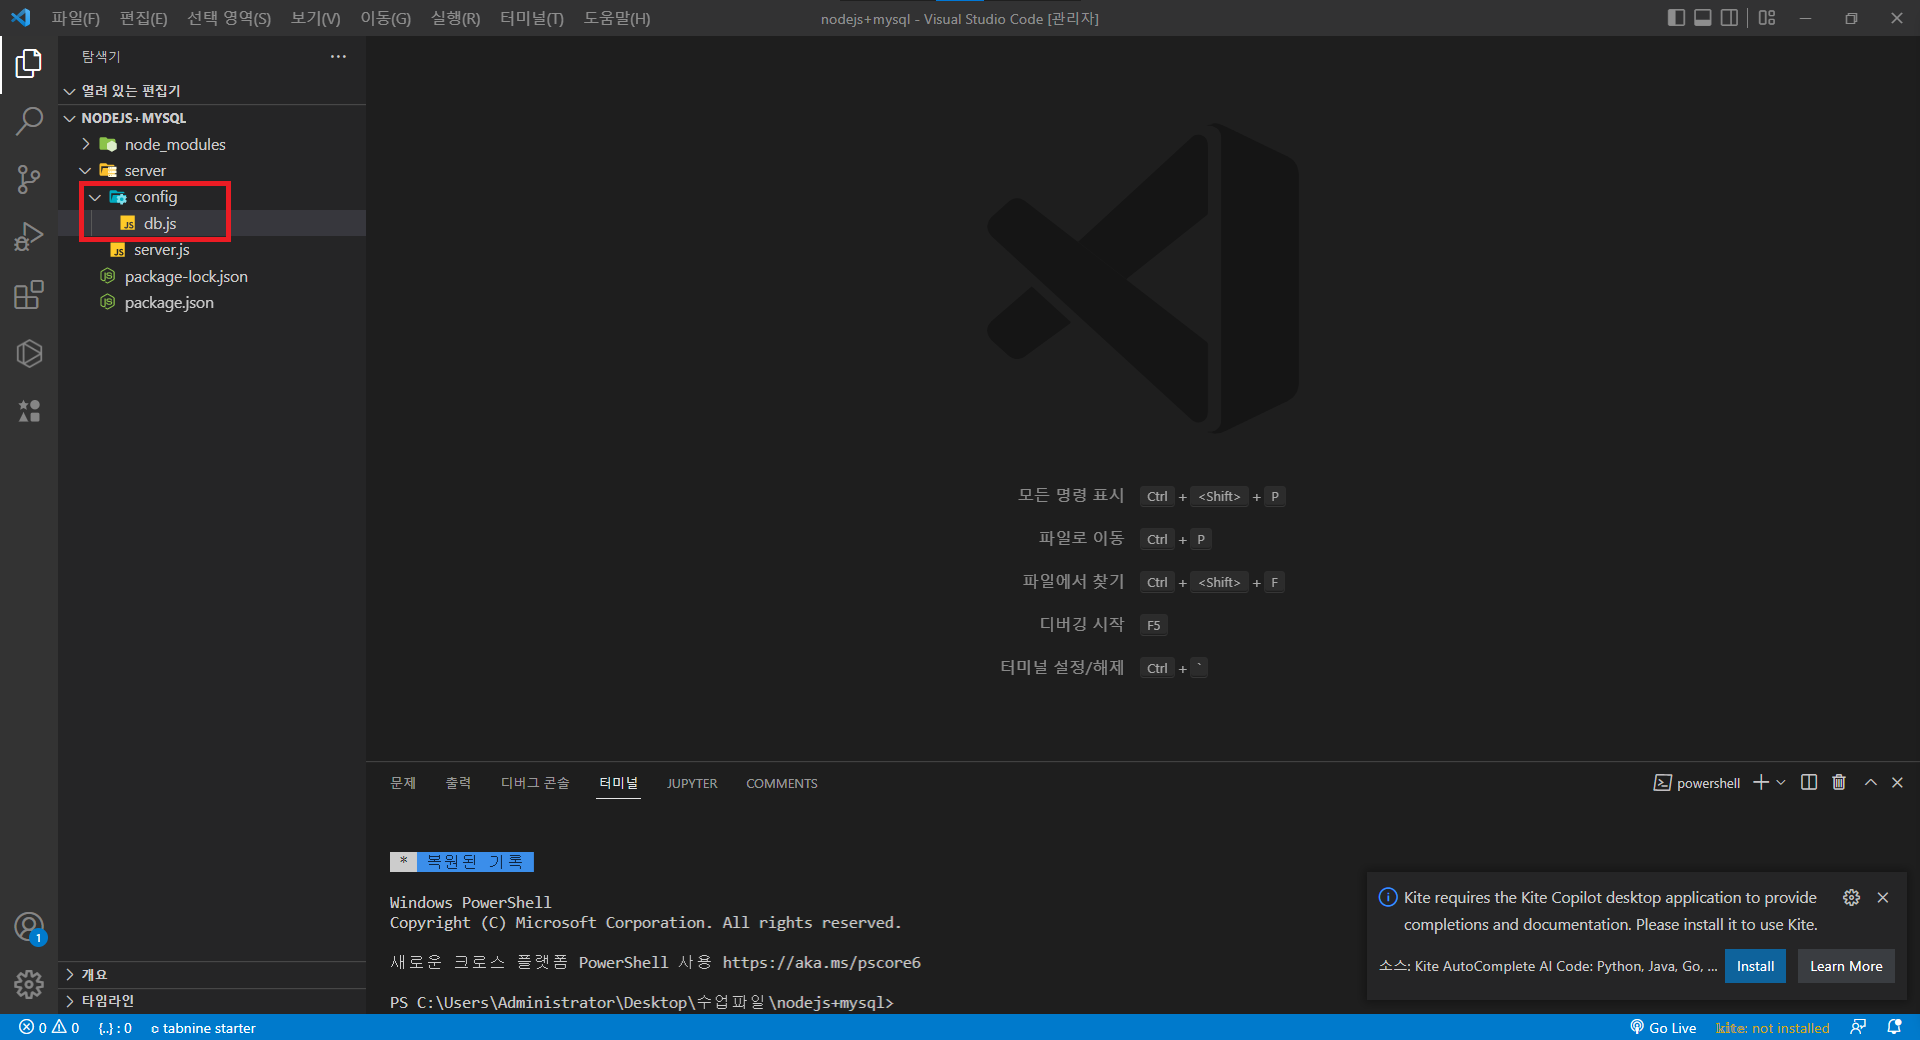1920x1040 pixels.
Task: Dismiss the Kite notification
Action: click(1883, 897)
